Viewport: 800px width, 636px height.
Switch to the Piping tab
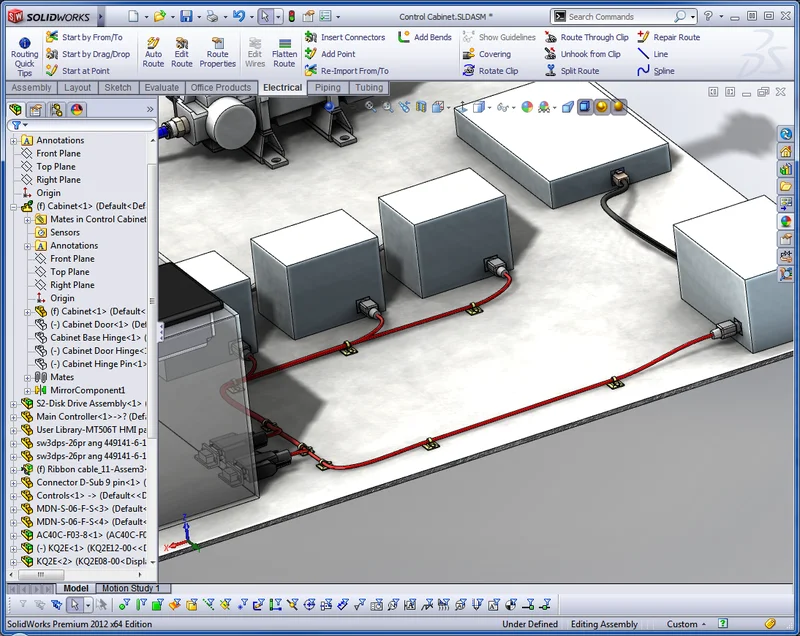click(327, 88)
